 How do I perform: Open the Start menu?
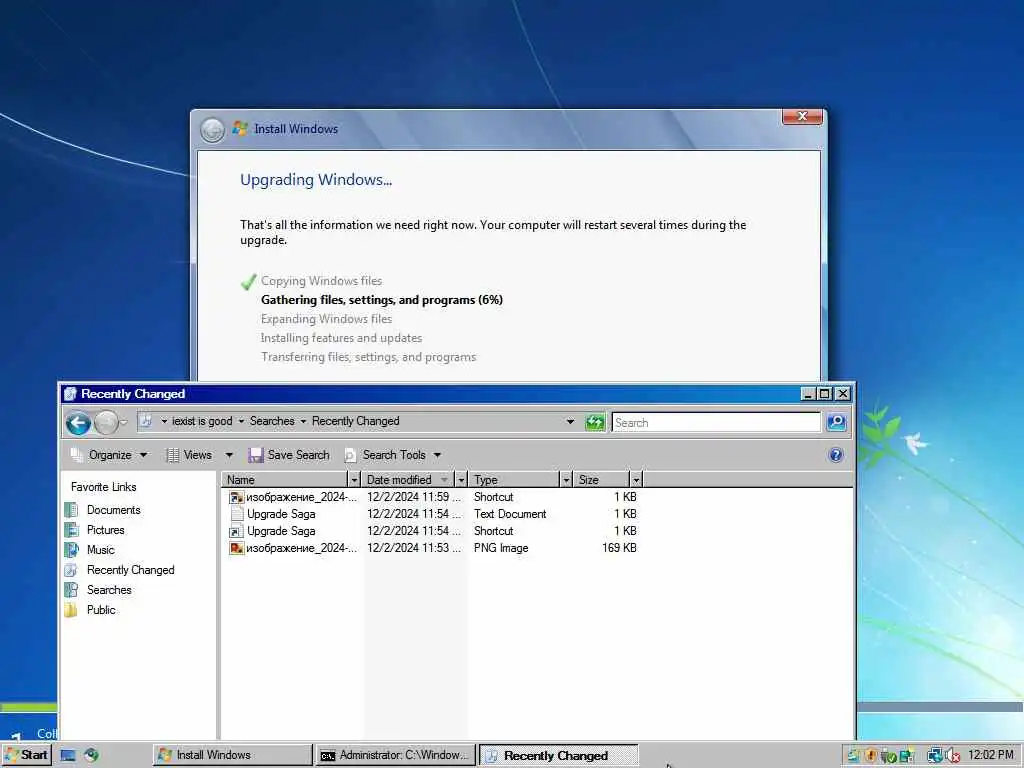(x=27, y=756)
